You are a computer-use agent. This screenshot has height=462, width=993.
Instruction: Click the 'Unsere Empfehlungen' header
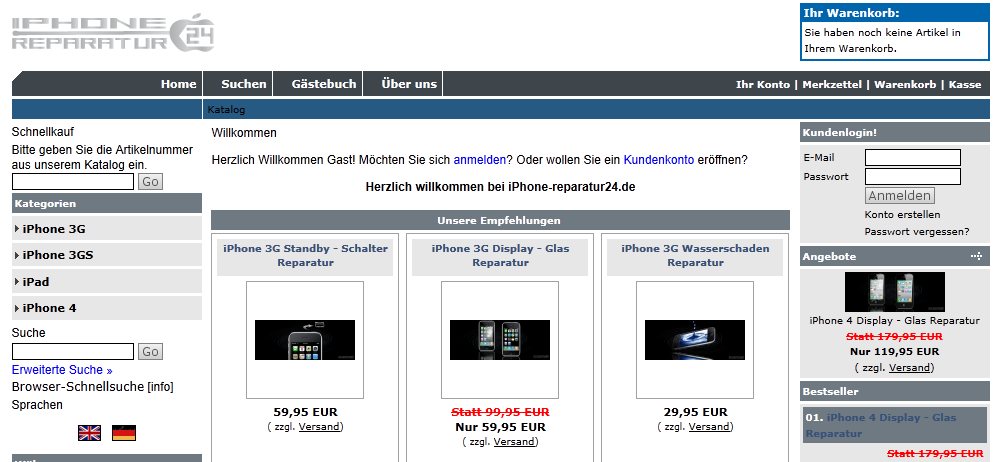pos(499,220)
